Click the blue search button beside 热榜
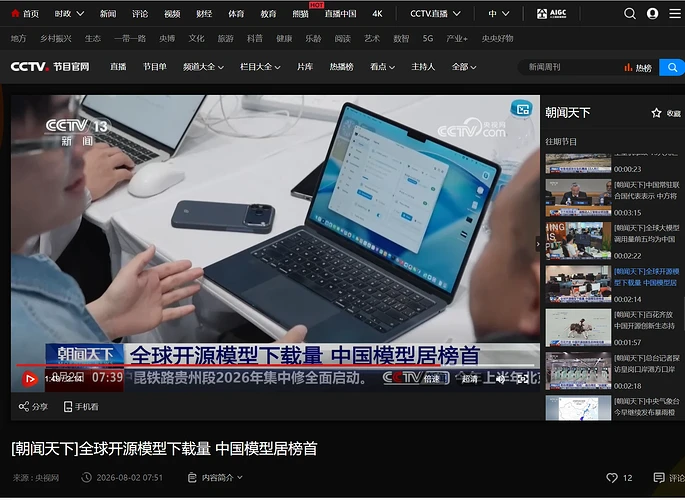The width and height of the screenshot is (685, 500). click(x=672, y=67)
